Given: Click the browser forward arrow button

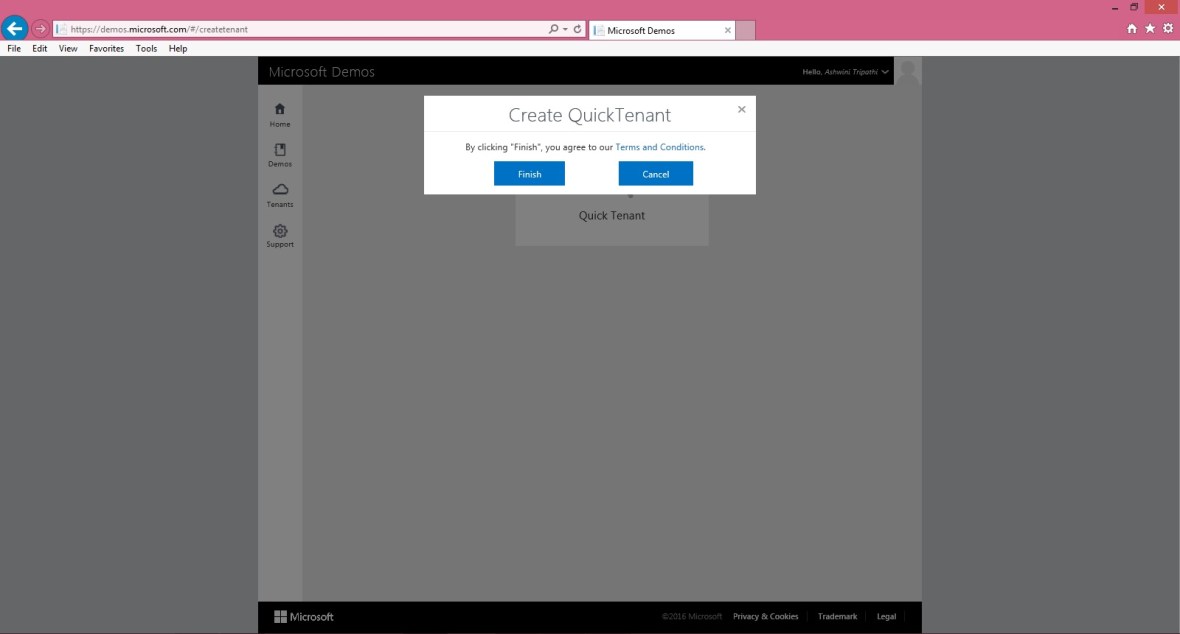Looking at the screenshot, I should (x=40, y=29).
